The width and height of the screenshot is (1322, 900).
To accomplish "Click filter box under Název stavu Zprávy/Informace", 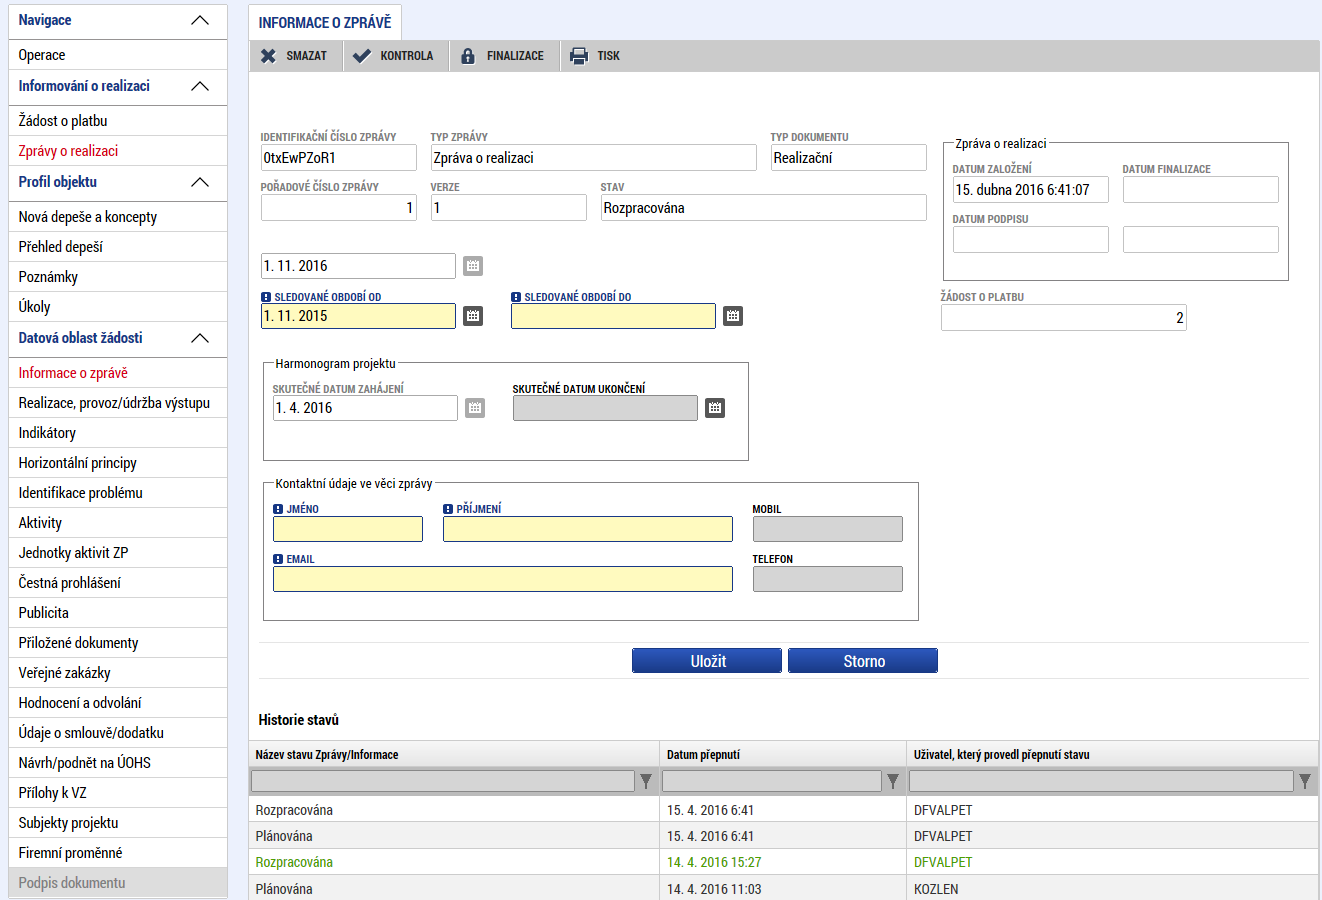I will click(443, 781).
